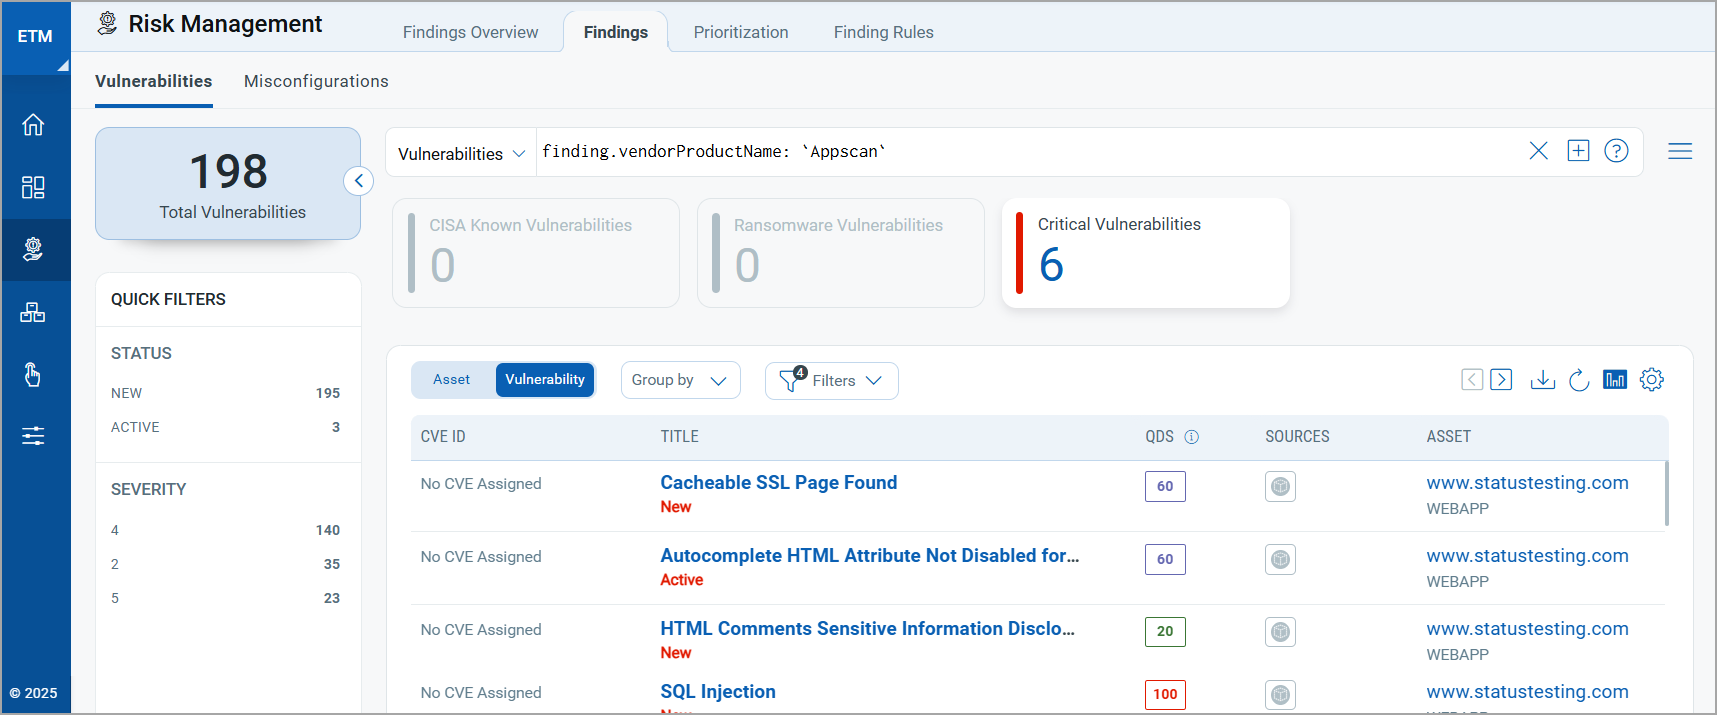Open Cacheable SSL Page Found finding
Image resolution: width=1717 pixels, height=715 pixels.
[778, 483]
